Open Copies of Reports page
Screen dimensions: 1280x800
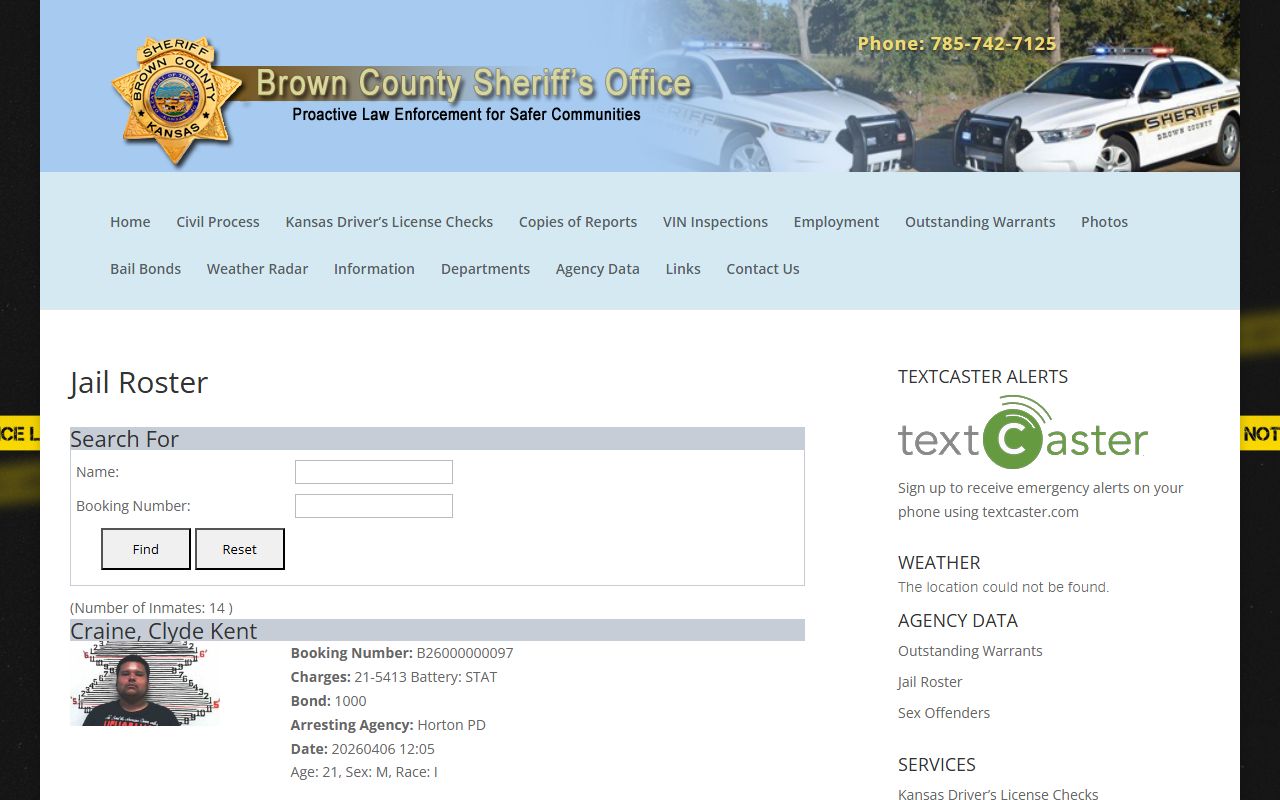coord(578,222)
